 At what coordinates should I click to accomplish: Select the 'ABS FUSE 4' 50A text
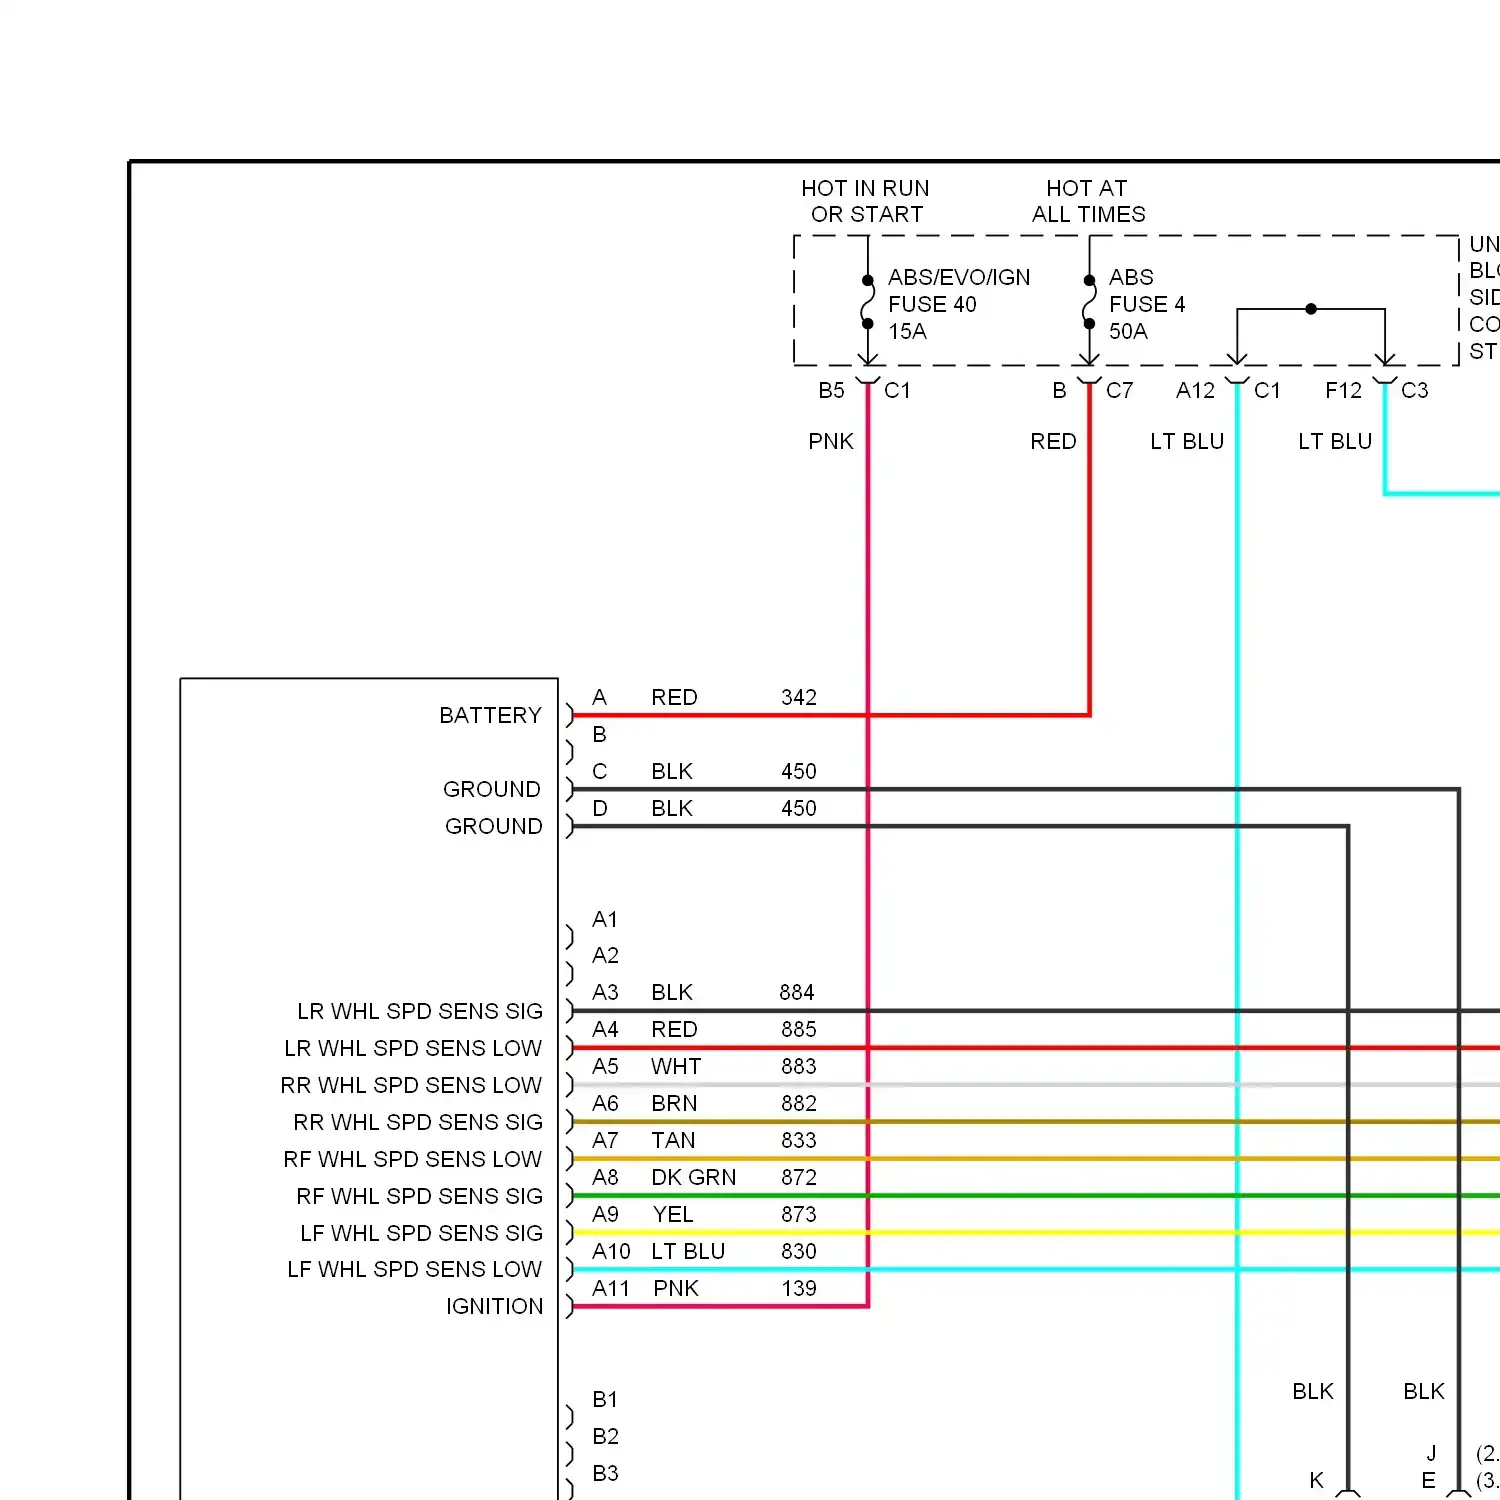point(1147,304)
